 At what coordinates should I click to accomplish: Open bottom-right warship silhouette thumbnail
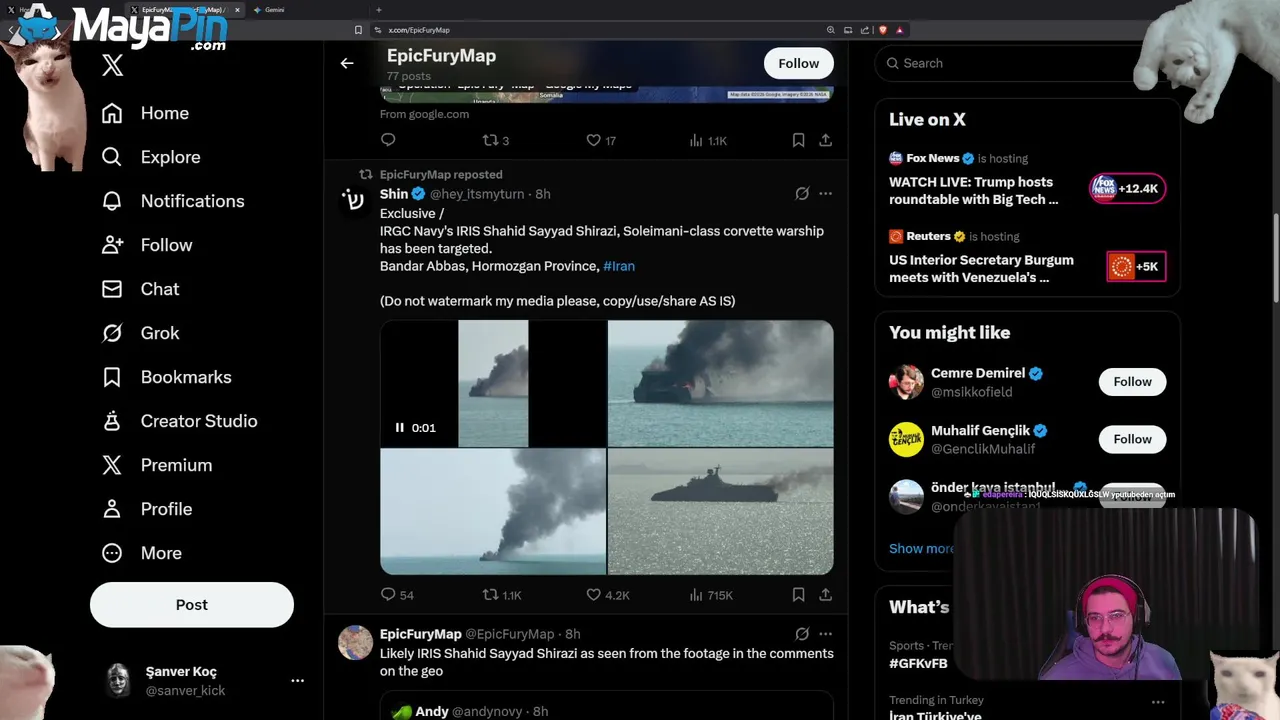[720, 511]
